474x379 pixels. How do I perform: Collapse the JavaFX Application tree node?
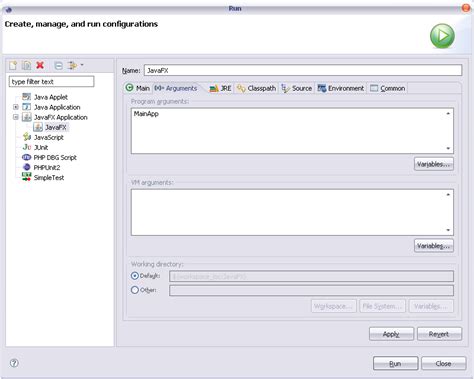[16, 117]
